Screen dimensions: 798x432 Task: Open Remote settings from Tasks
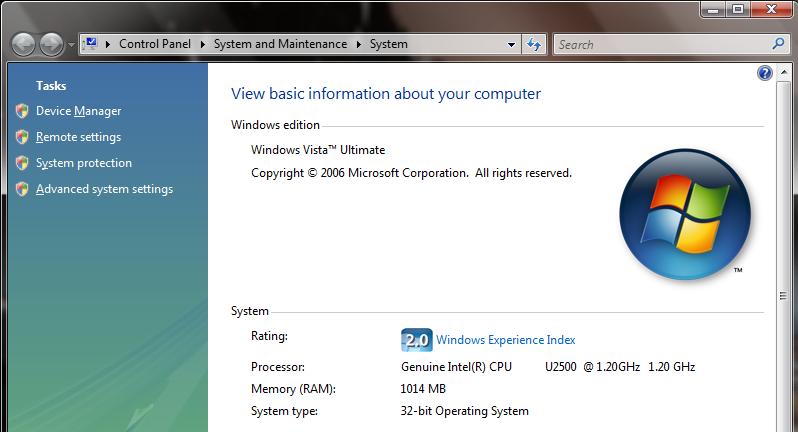[x=78, y=137]
